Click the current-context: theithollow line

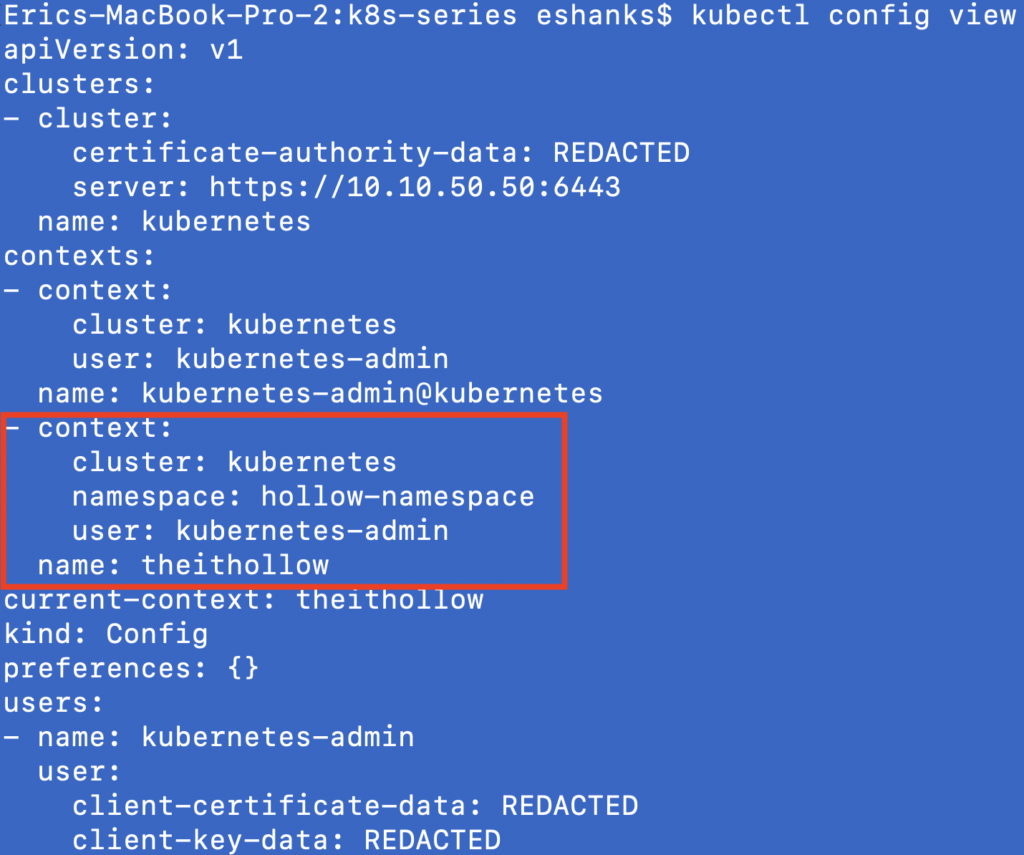point(244,600)
